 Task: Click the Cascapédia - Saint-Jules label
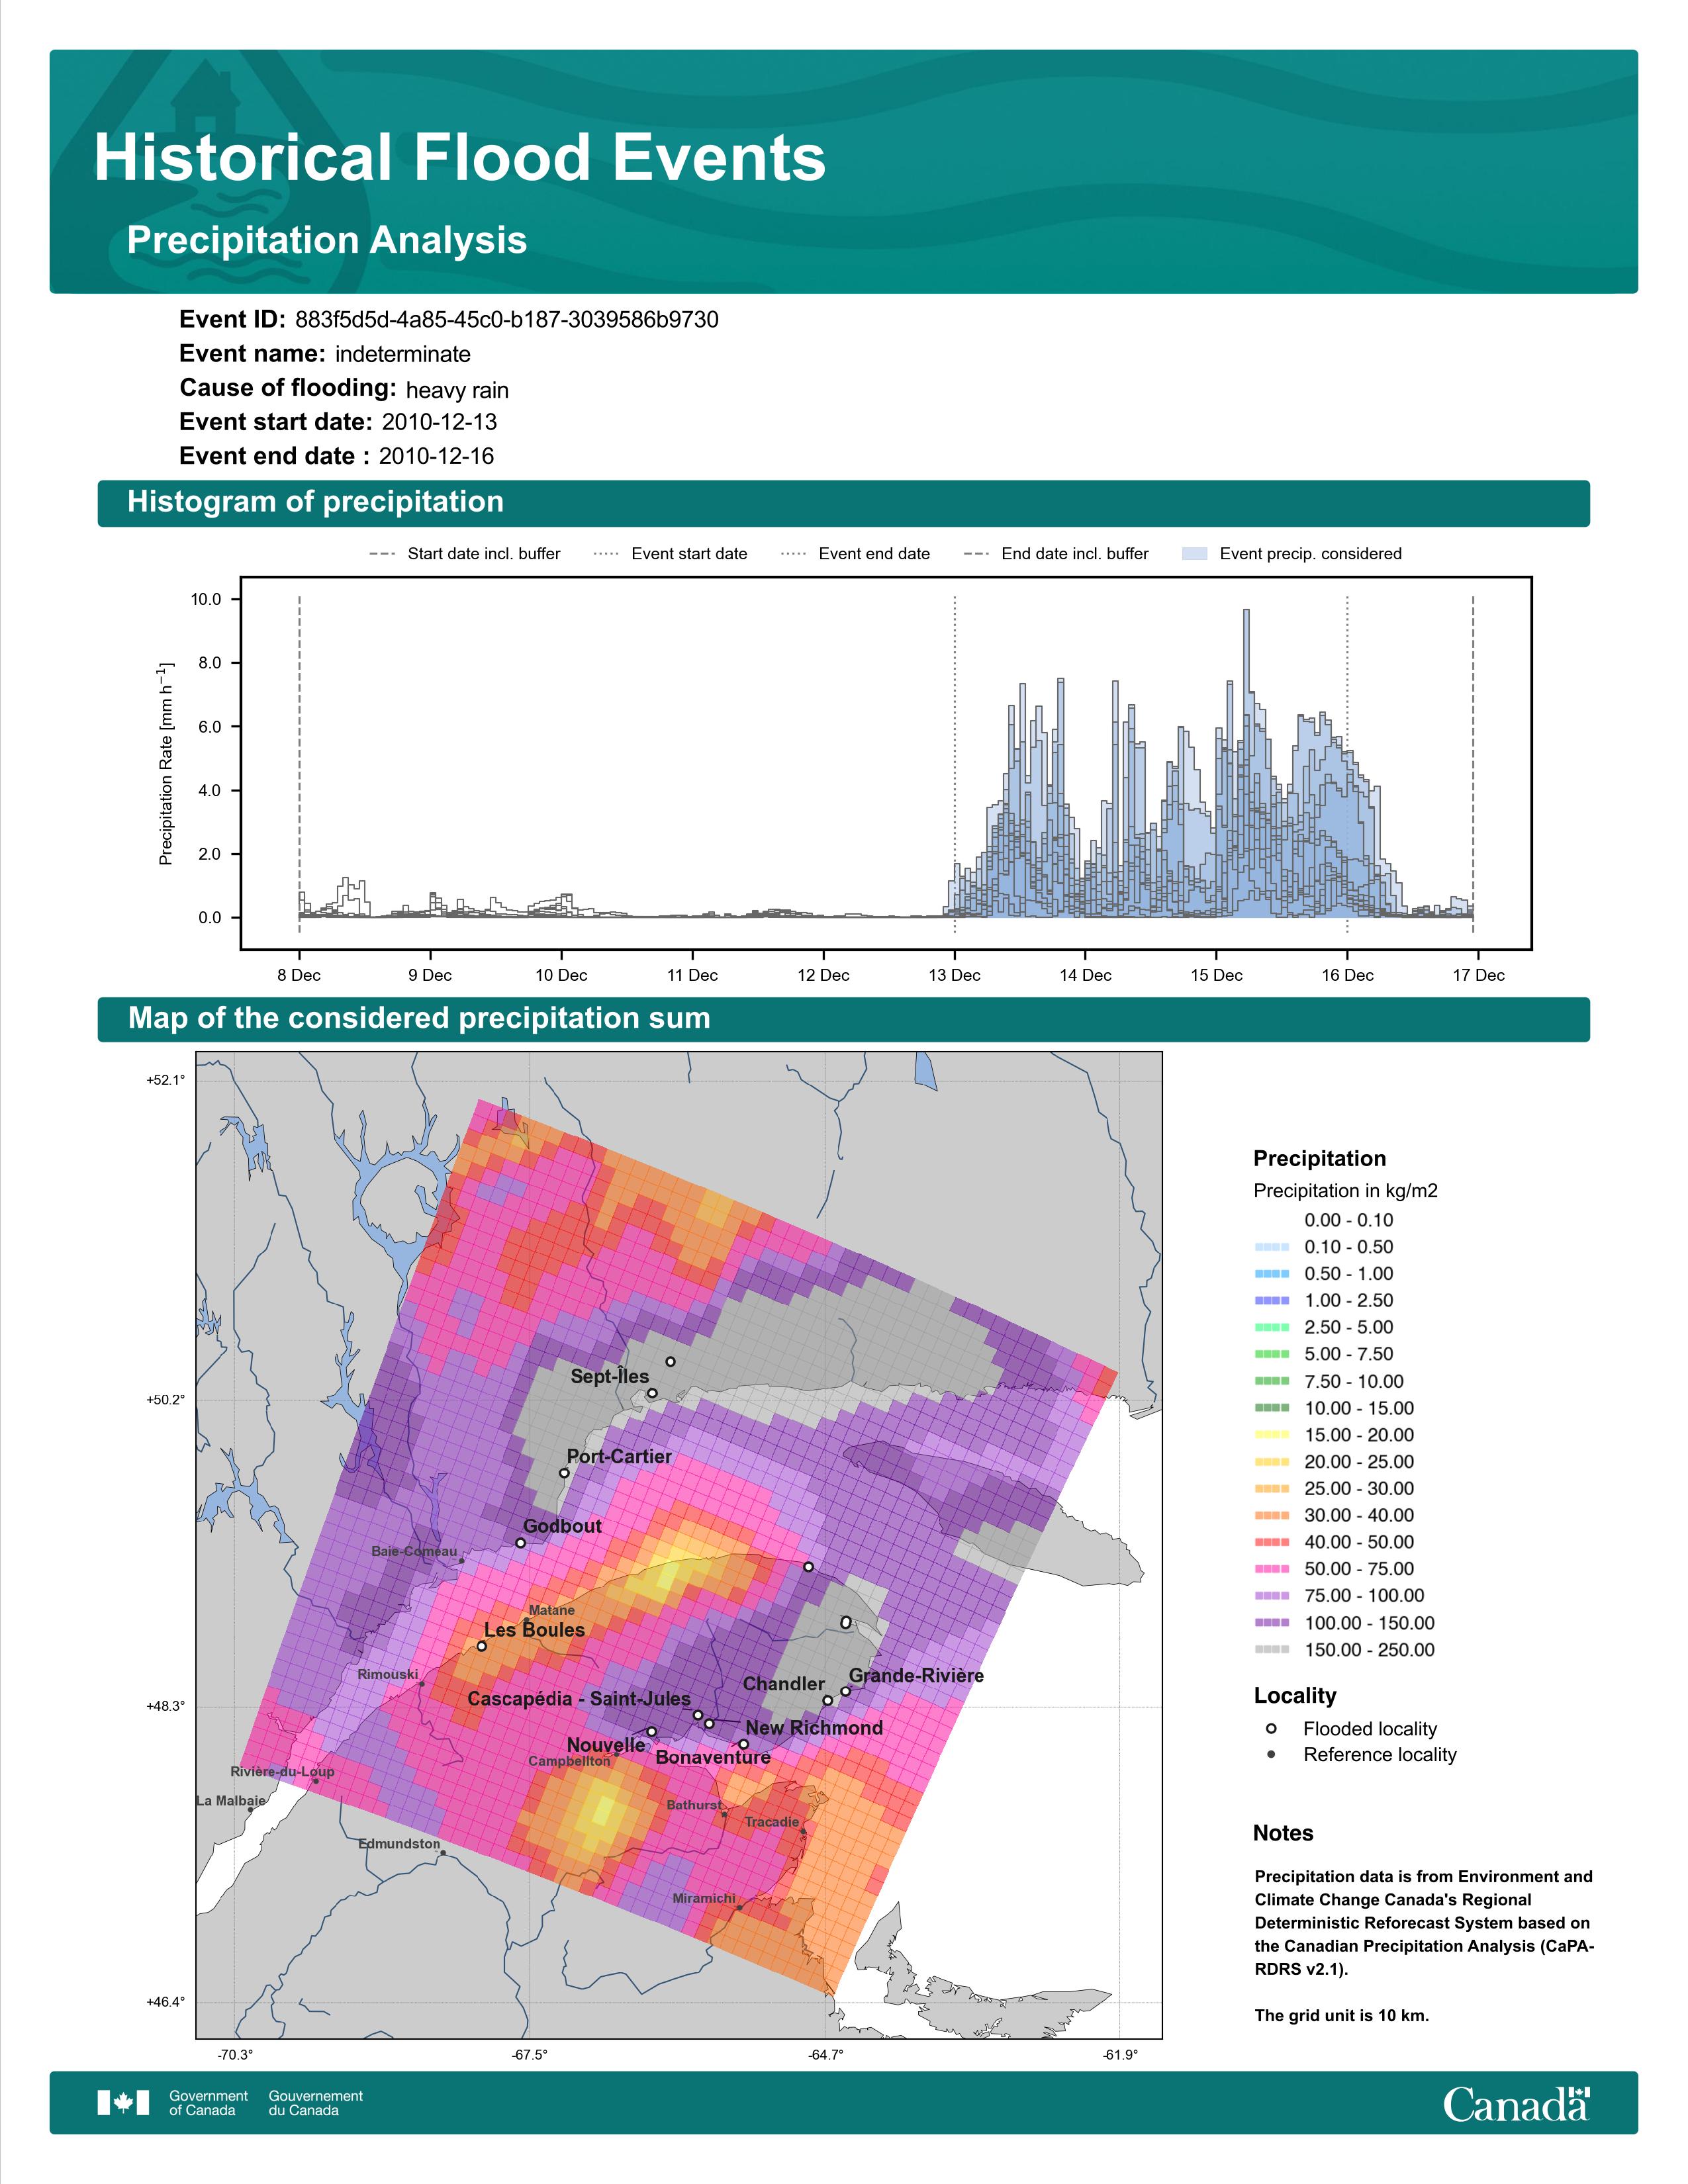[x=579, y=1698]
